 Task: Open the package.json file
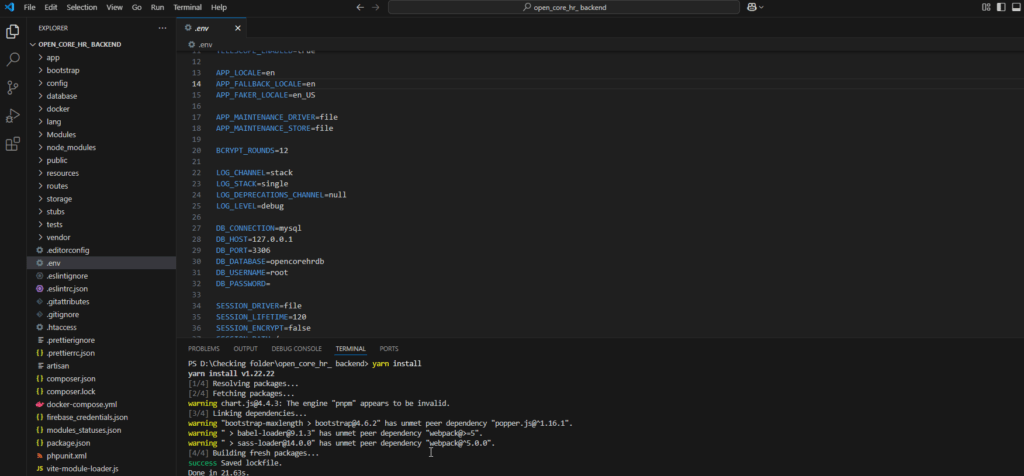(x=101, y=443)
